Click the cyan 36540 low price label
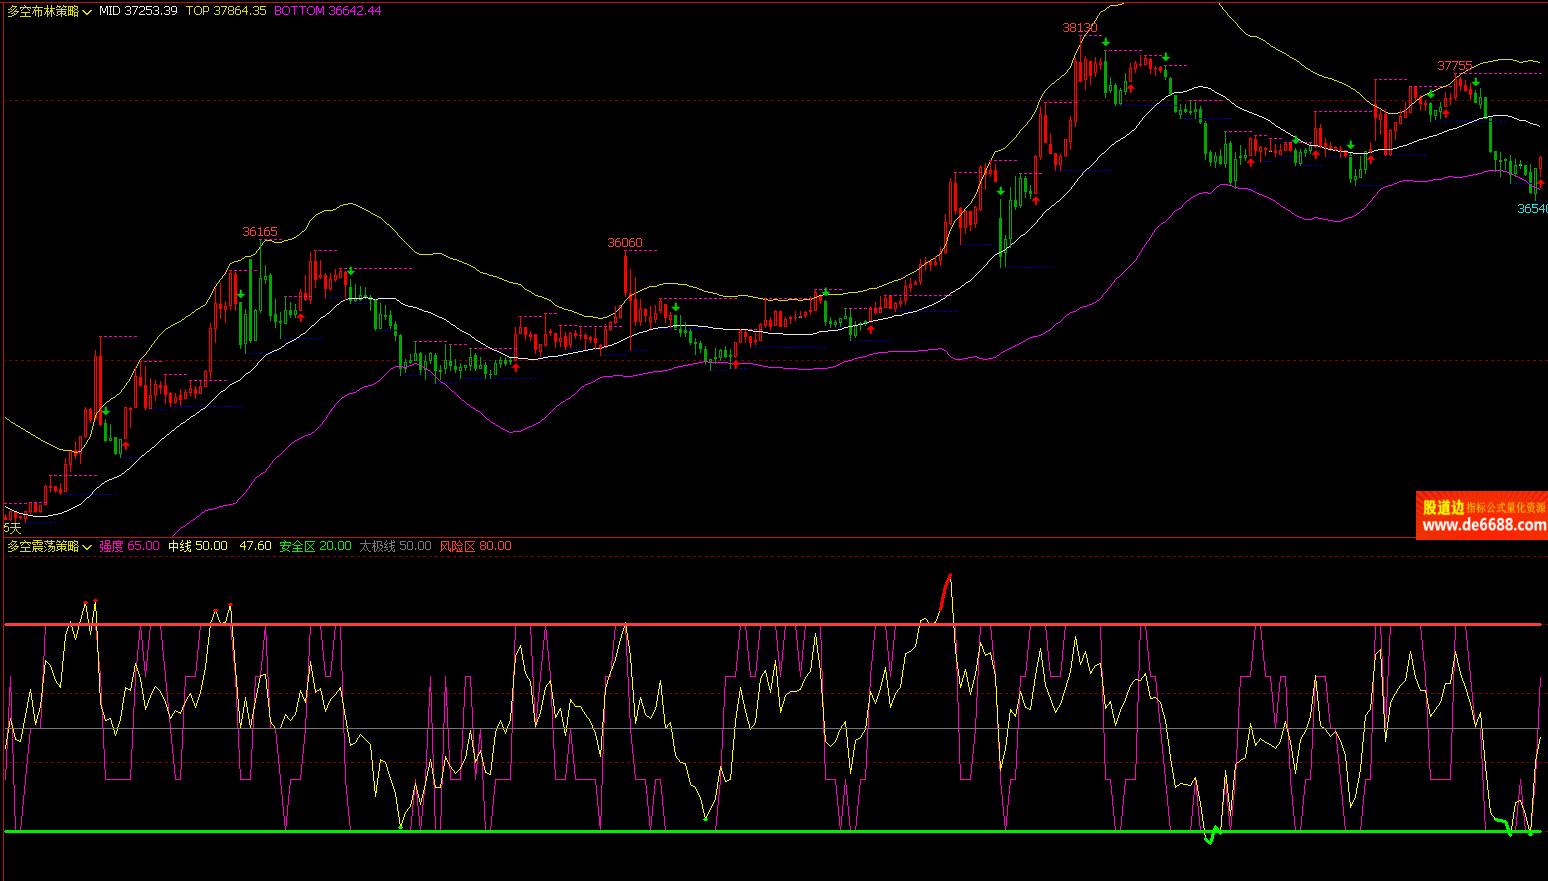This screenshot has width=1548, height=881. click(1531, 209)
